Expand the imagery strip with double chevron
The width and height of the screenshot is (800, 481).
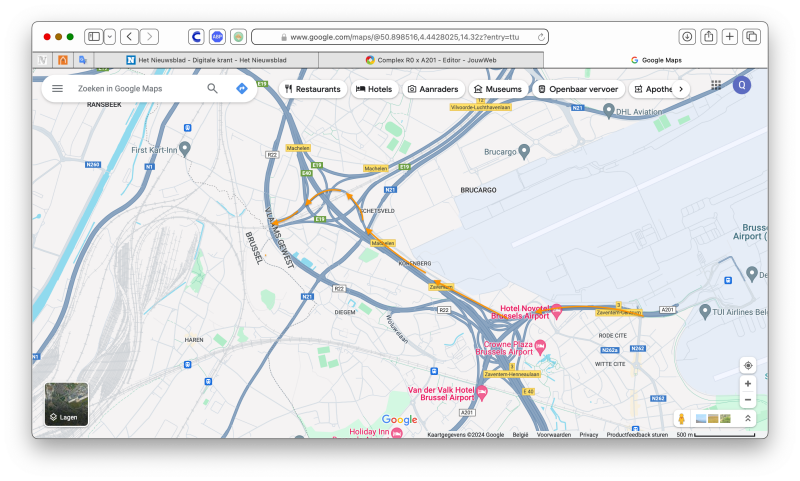pos(748,419)
